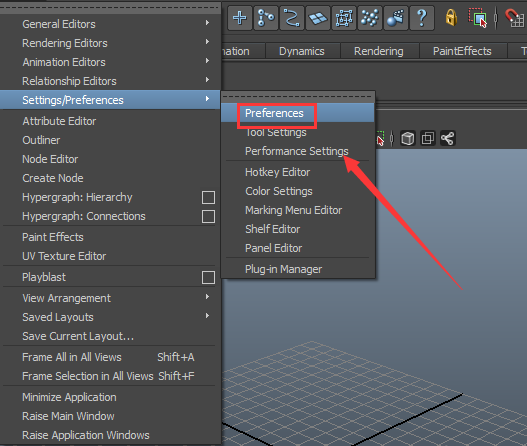Open the Shelf Editor
The image size is (527, 446).
(298, 229)
